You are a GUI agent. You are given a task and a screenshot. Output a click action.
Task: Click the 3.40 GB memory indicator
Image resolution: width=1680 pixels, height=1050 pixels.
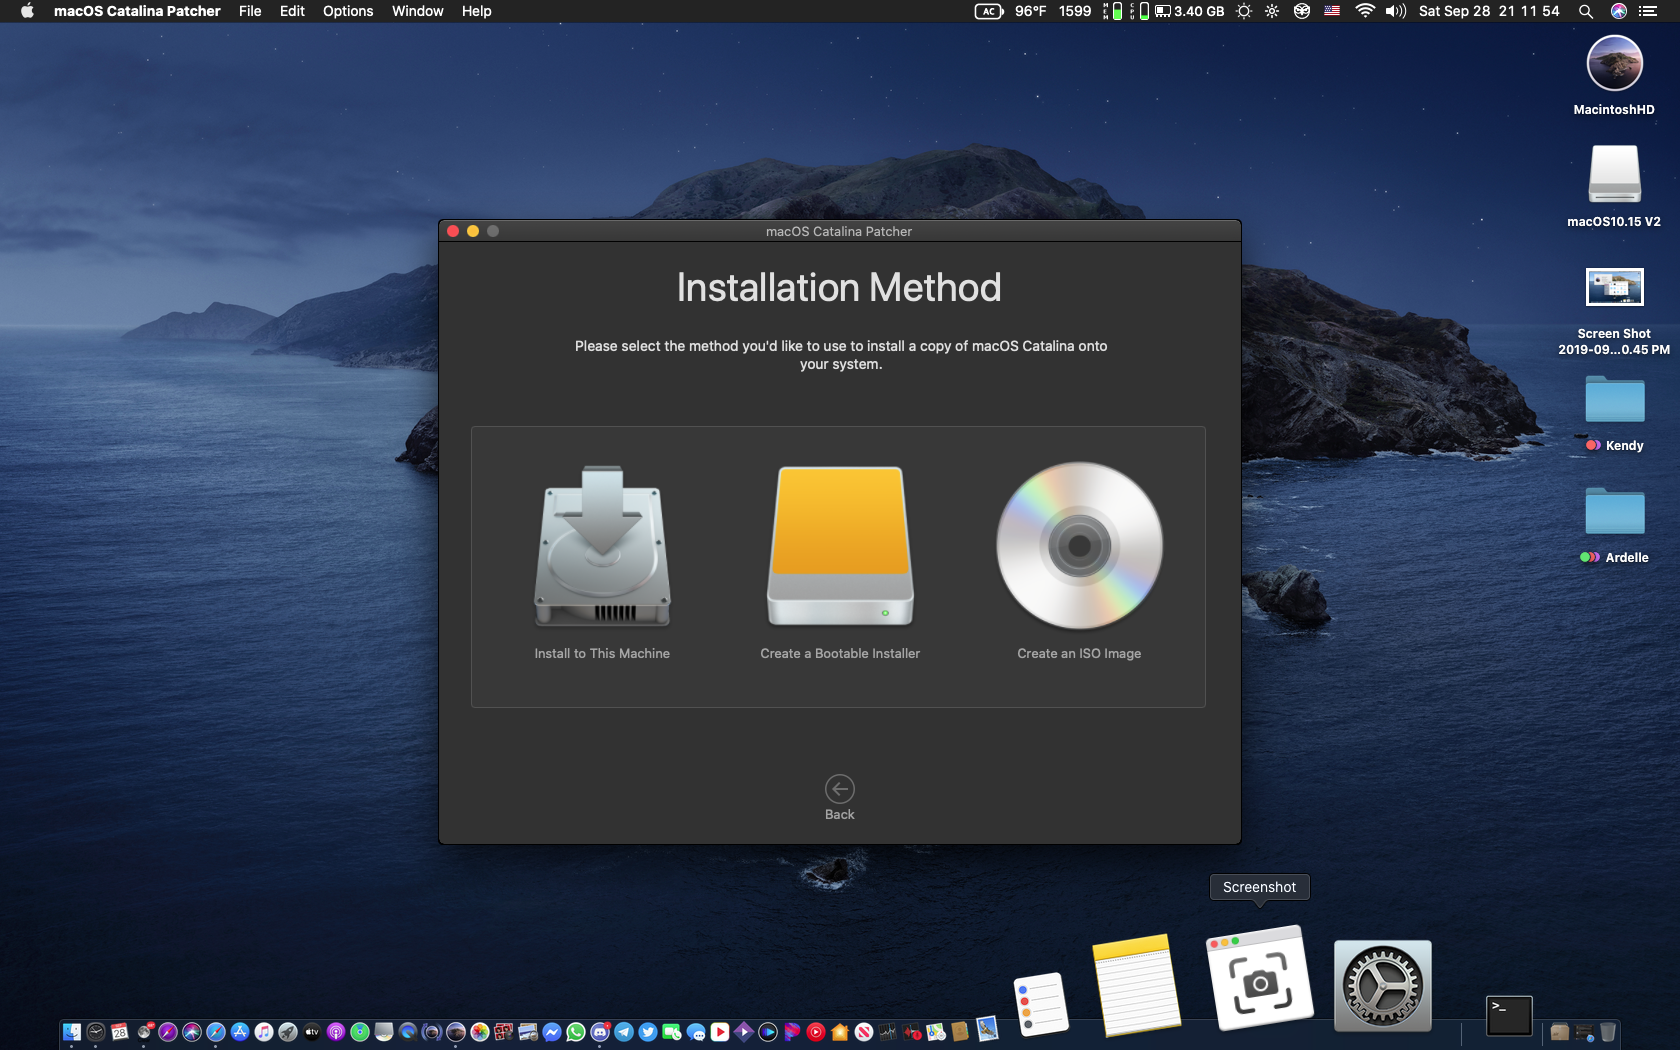[1190, 11]
